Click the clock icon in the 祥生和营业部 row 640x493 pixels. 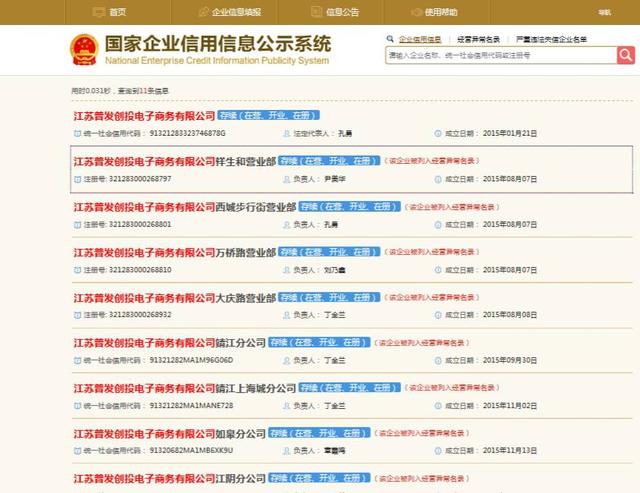tap(438, 179)
